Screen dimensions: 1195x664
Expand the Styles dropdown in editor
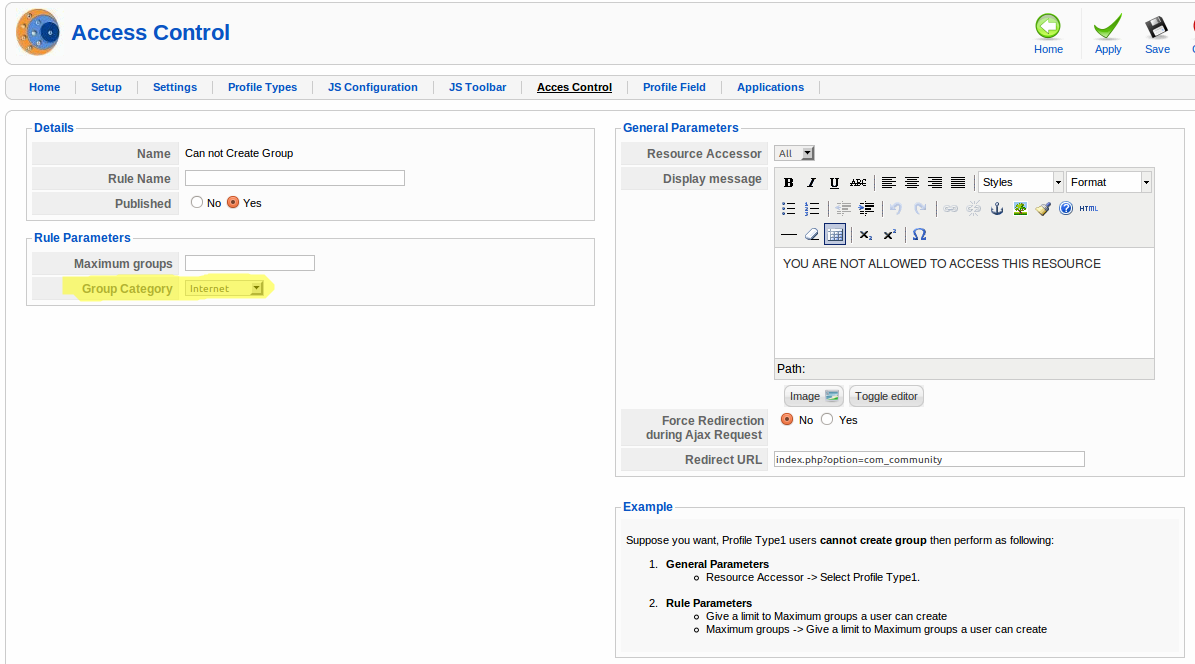click(1020, 182)
